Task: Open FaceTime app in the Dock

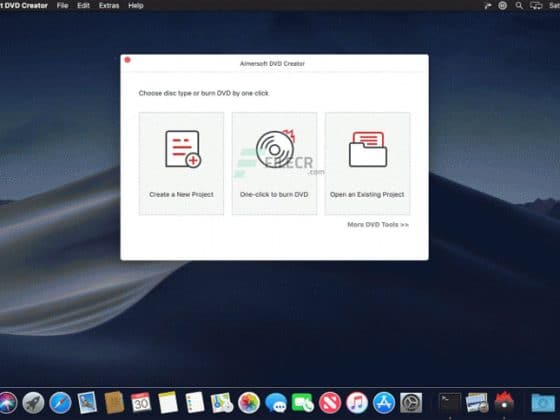Action: tap(303, 402)
